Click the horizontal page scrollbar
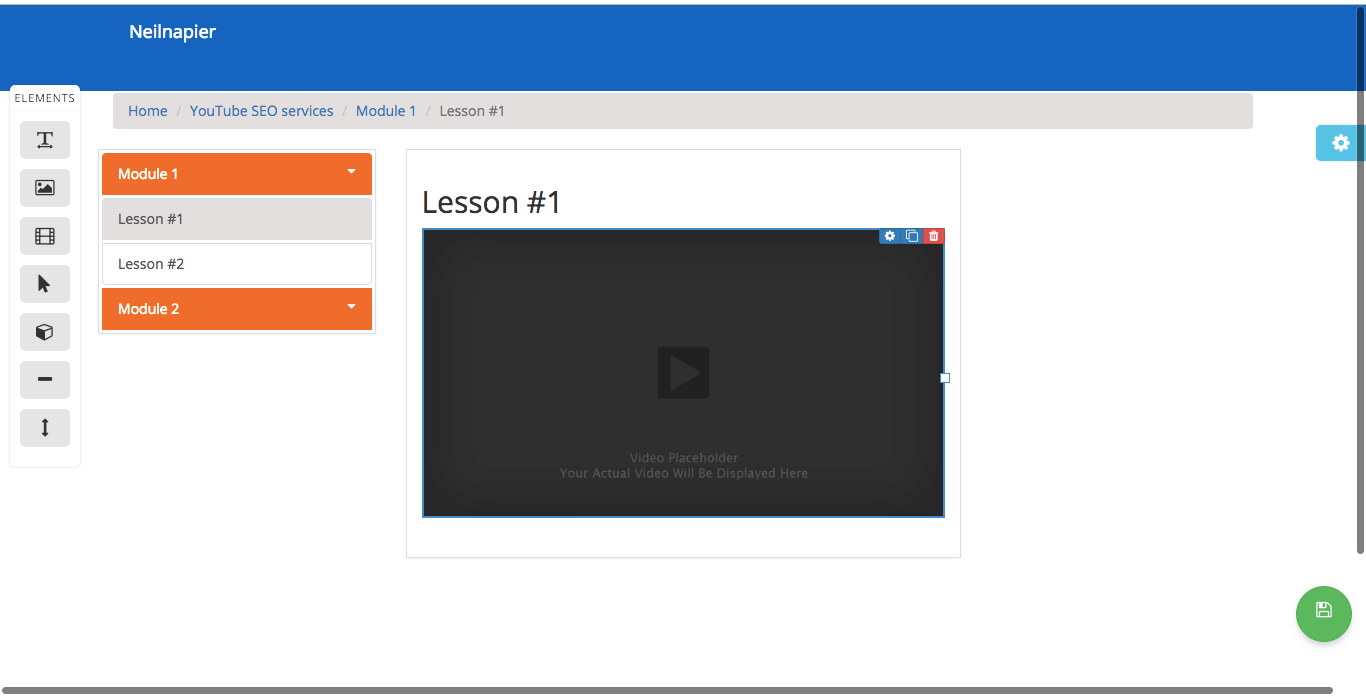 pyautogui.click(x=668, y=690)
